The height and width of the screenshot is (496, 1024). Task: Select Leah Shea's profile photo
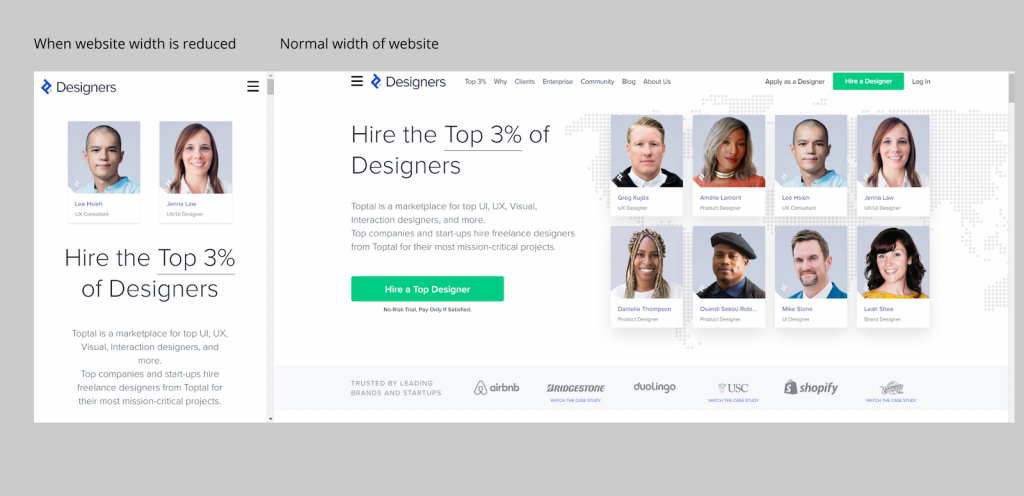(893, 262)
